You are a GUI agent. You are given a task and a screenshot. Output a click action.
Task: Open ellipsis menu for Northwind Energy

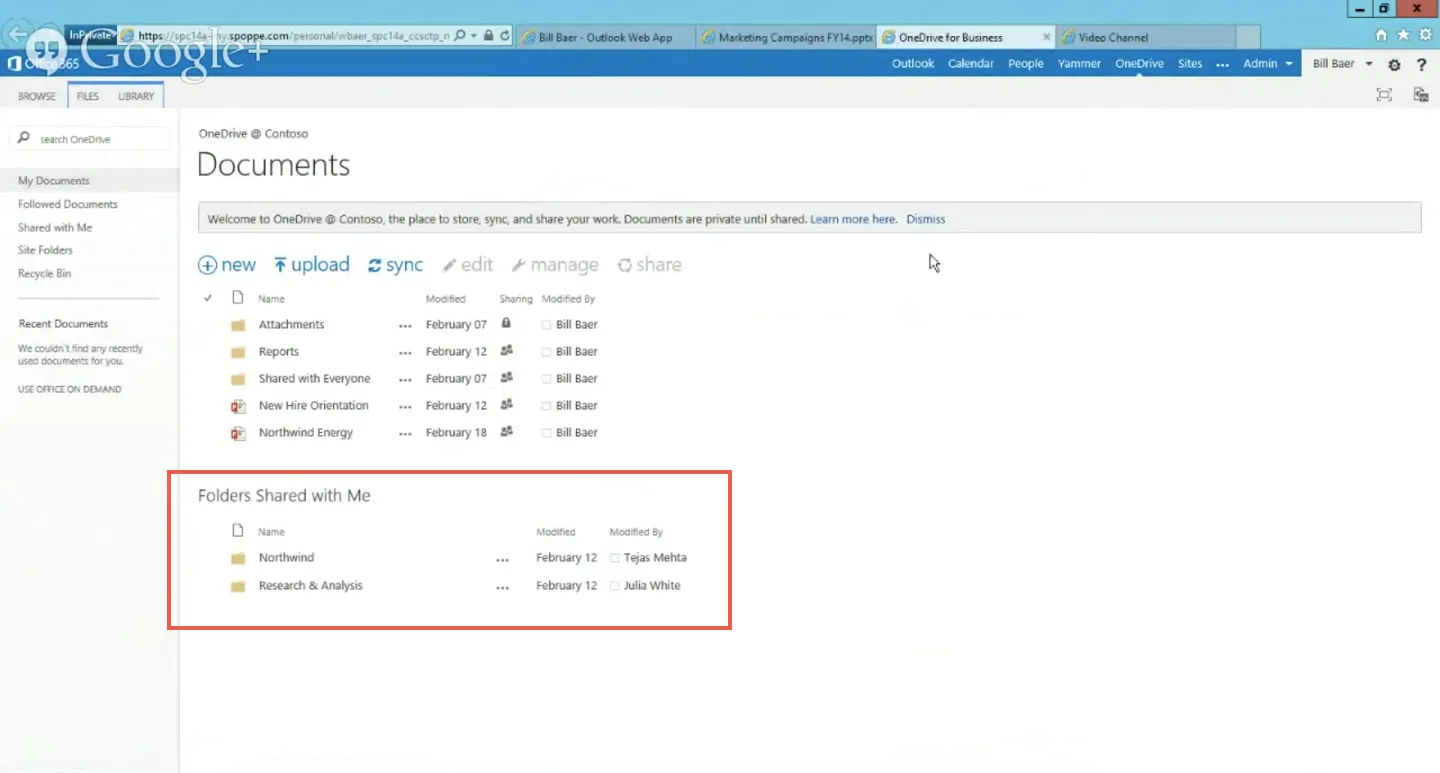pyautogui.click(x=405, y=434)
